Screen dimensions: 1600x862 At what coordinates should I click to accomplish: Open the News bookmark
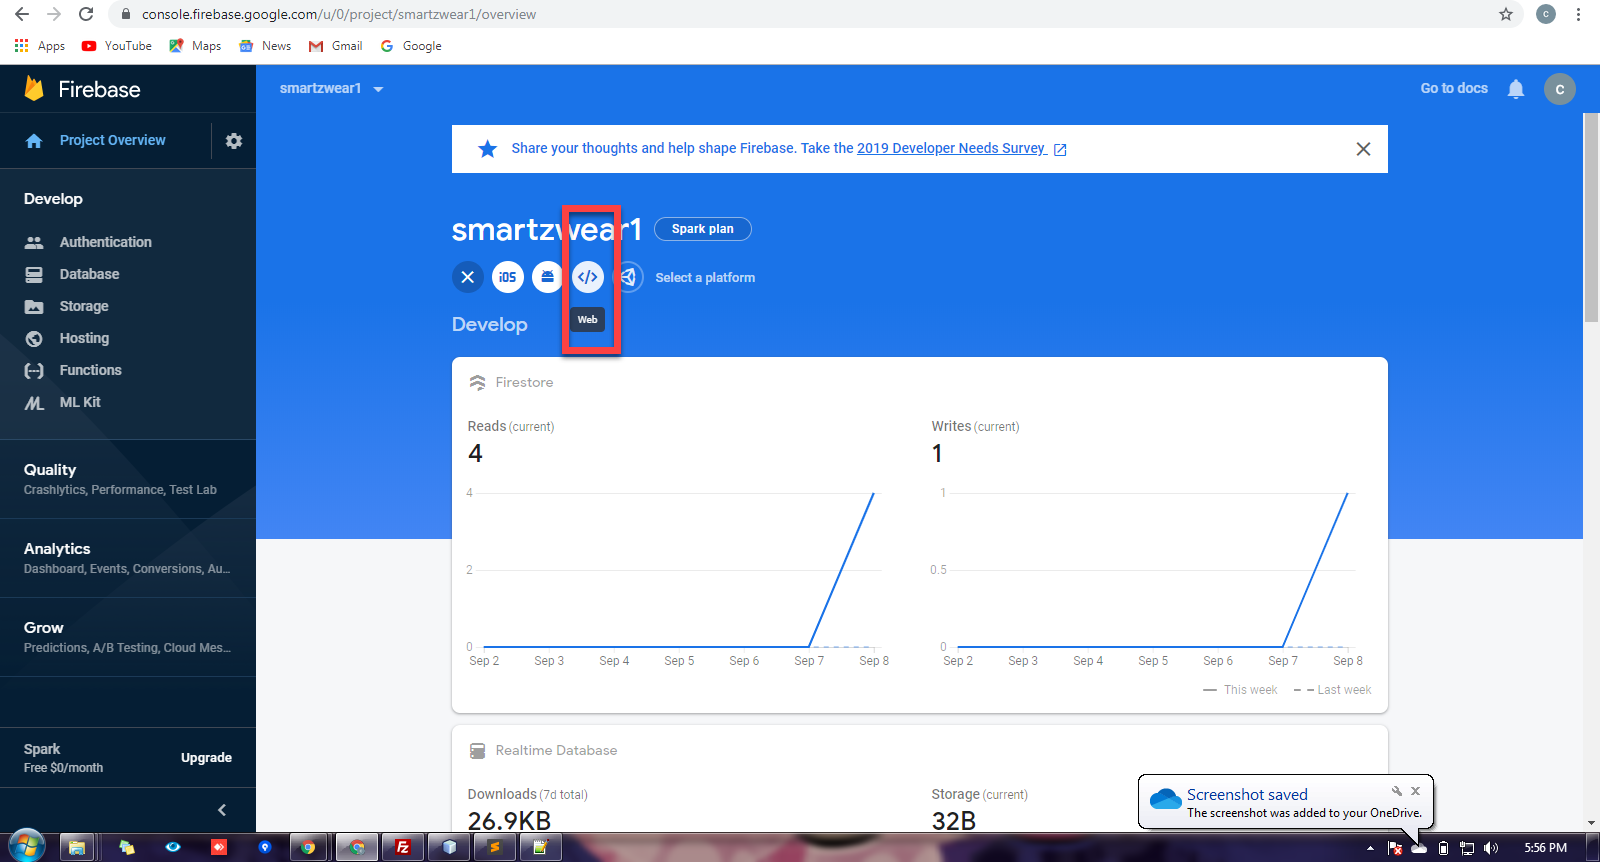click(x=265, y=46)
